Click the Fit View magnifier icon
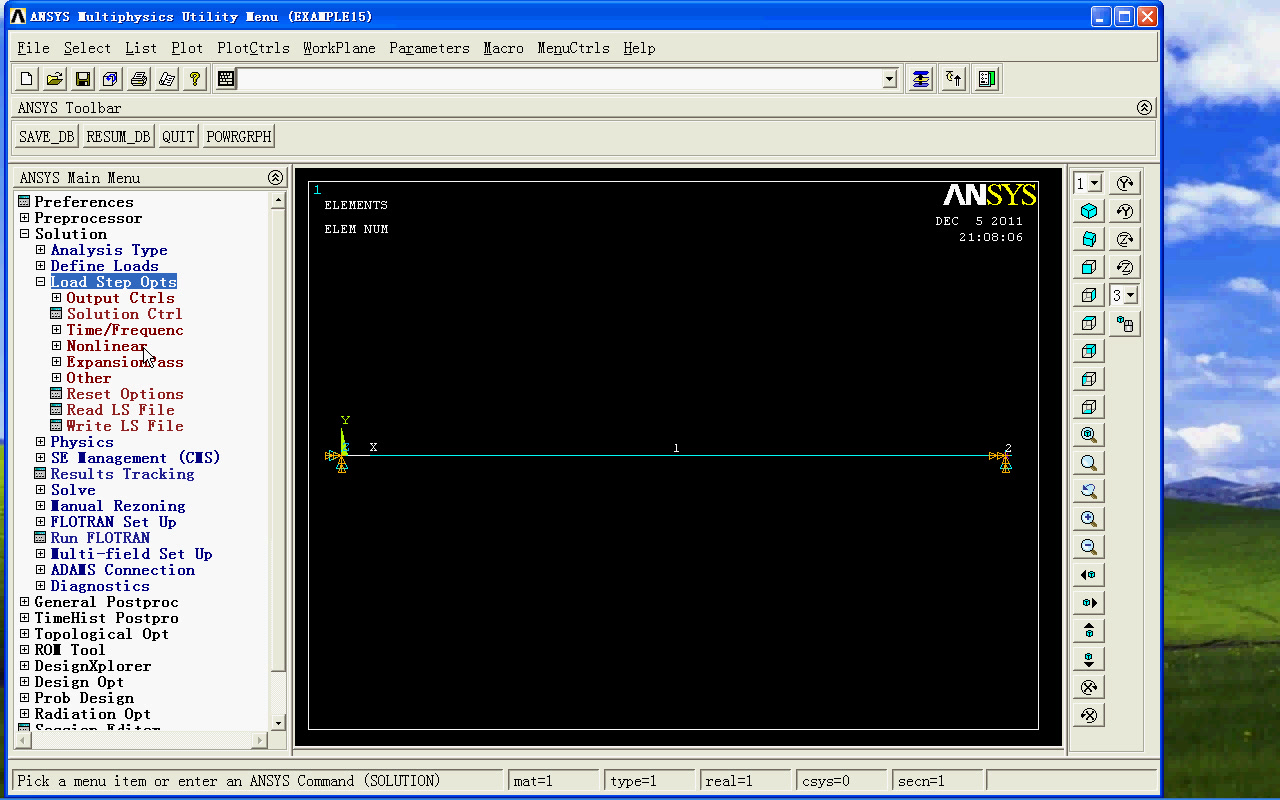 (x=1089, y=435)
